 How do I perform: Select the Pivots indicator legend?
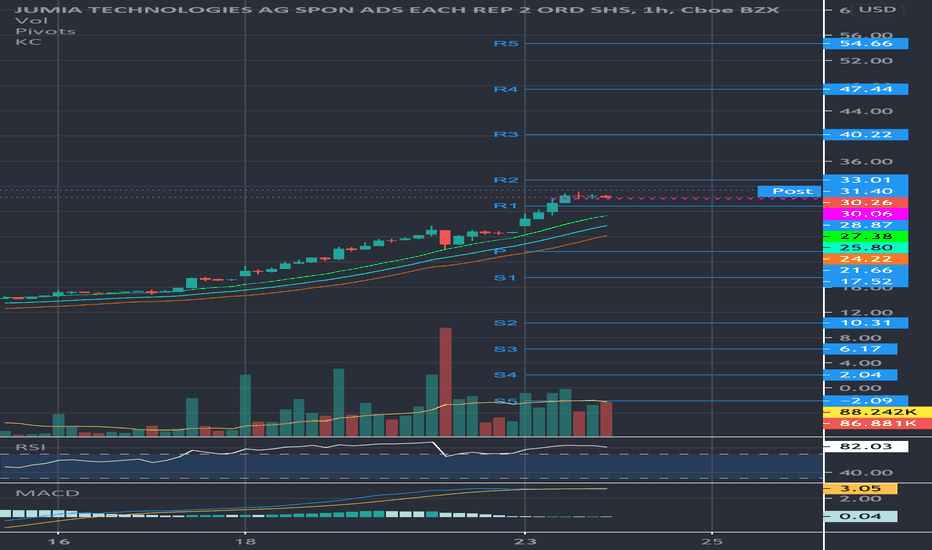45,31
